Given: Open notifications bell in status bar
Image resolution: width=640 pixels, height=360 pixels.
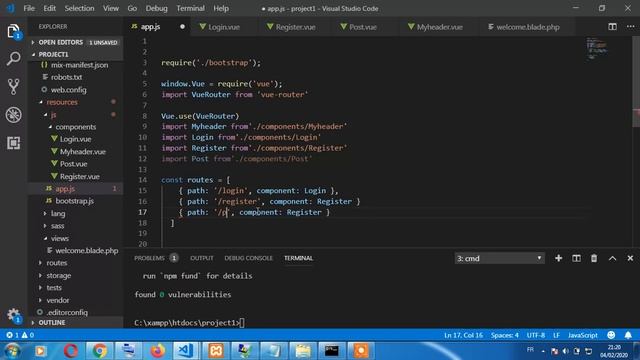Looking at the screenshot, I should 628,335.
